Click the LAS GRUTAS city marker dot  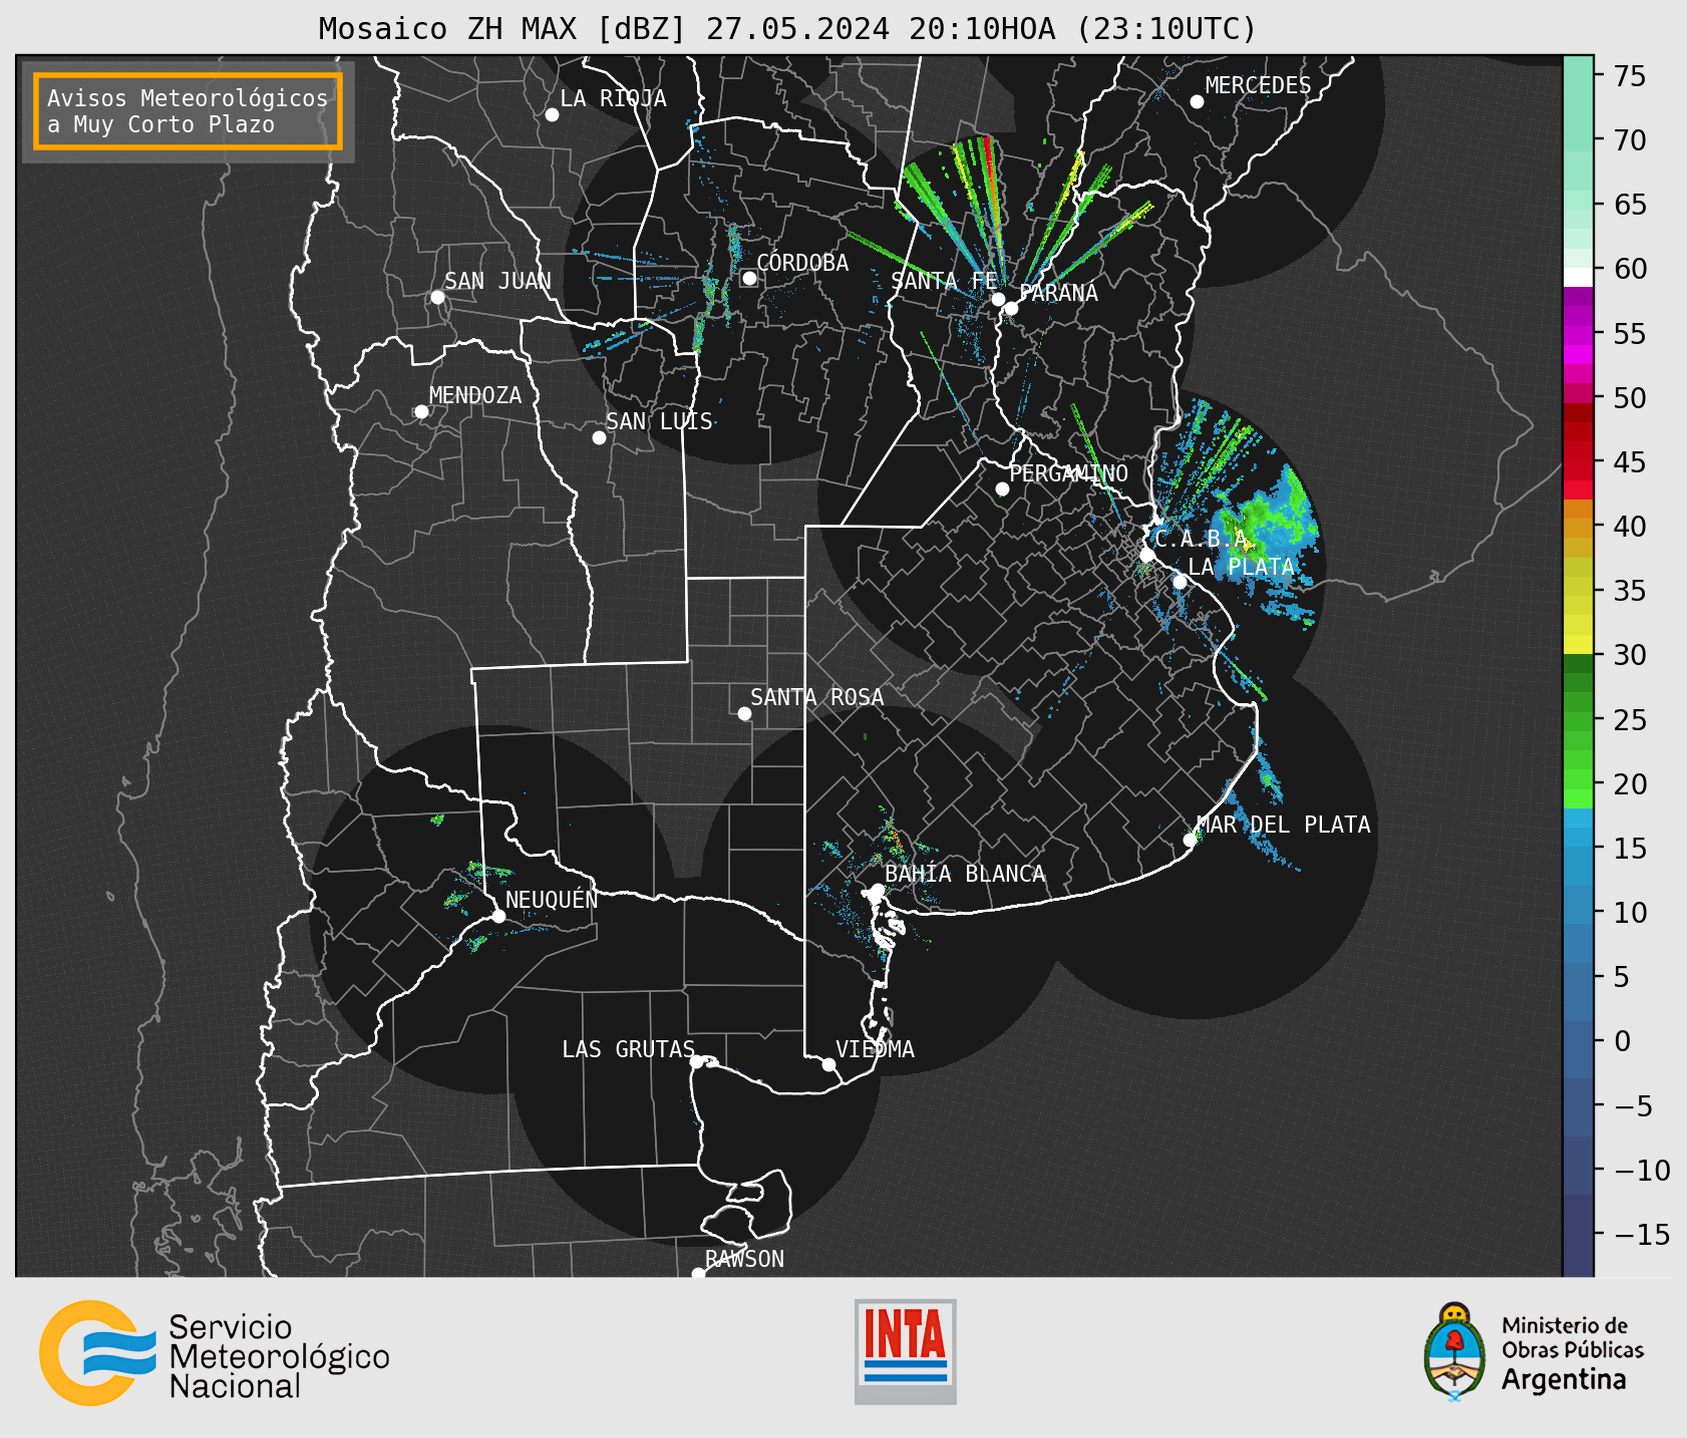pos(697,1062)
